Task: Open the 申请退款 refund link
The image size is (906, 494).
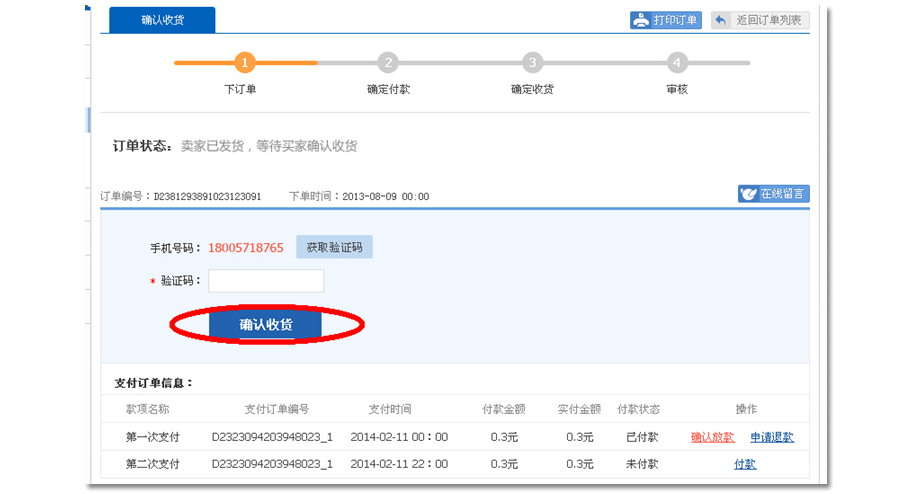Action: coord(772,437)
